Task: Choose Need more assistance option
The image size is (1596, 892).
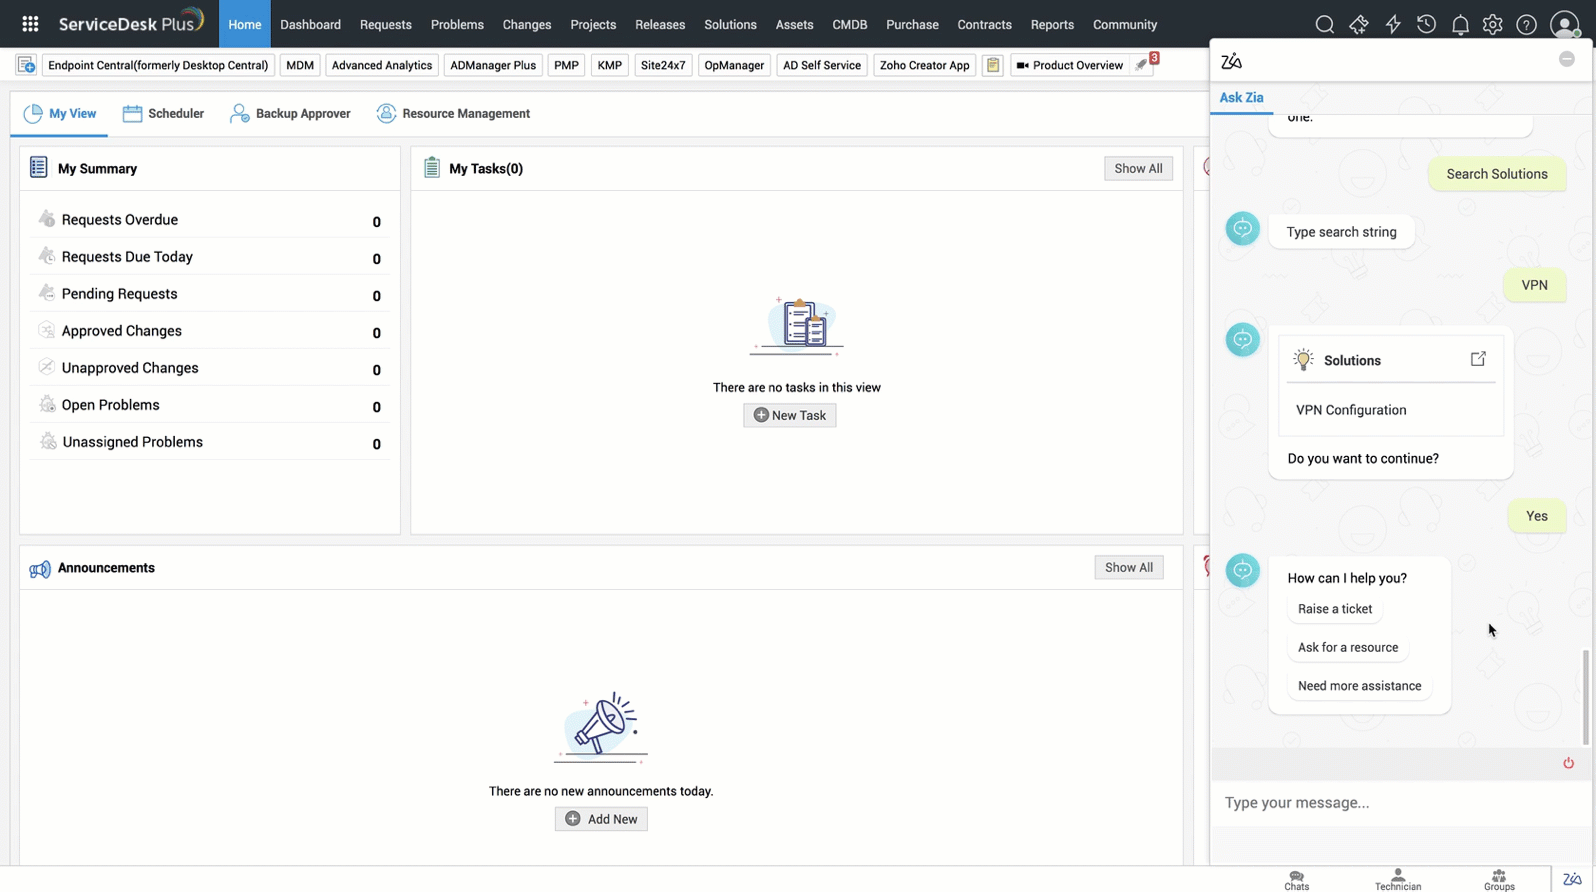Action: (x=1359, y=686)
